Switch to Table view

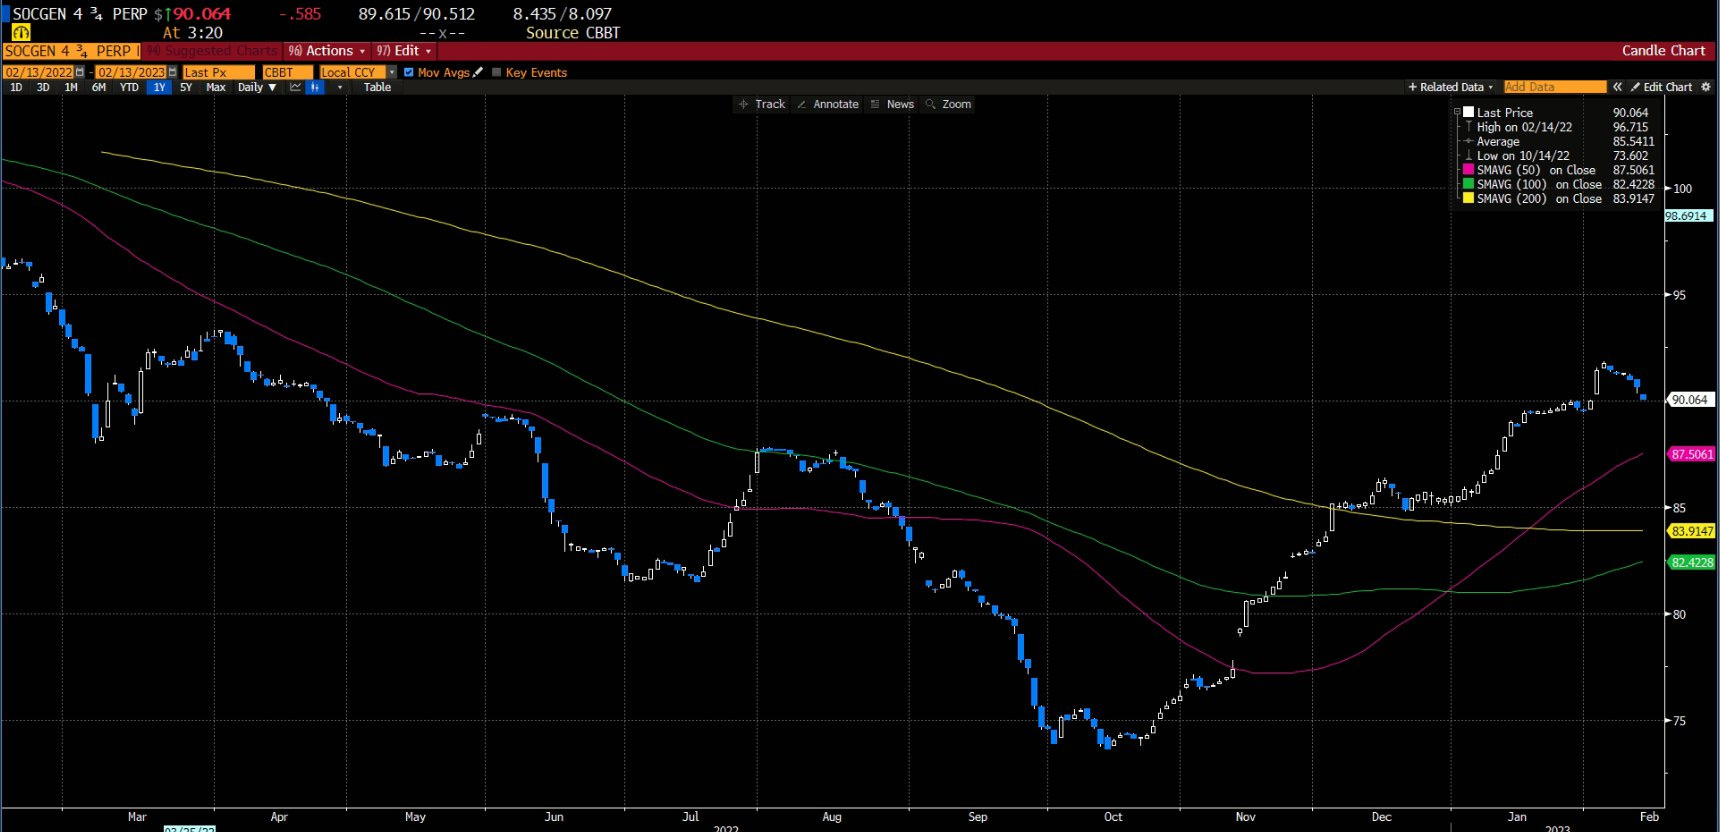click(377, 87)
